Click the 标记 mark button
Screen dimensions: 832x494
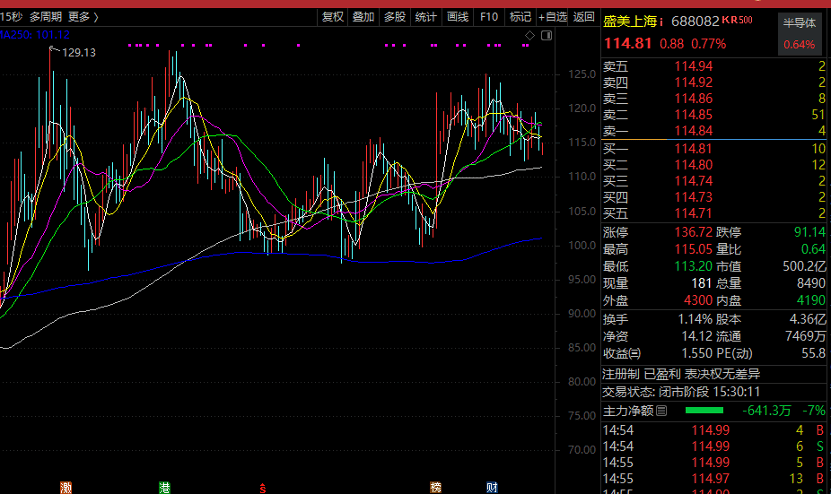(520, 17)
